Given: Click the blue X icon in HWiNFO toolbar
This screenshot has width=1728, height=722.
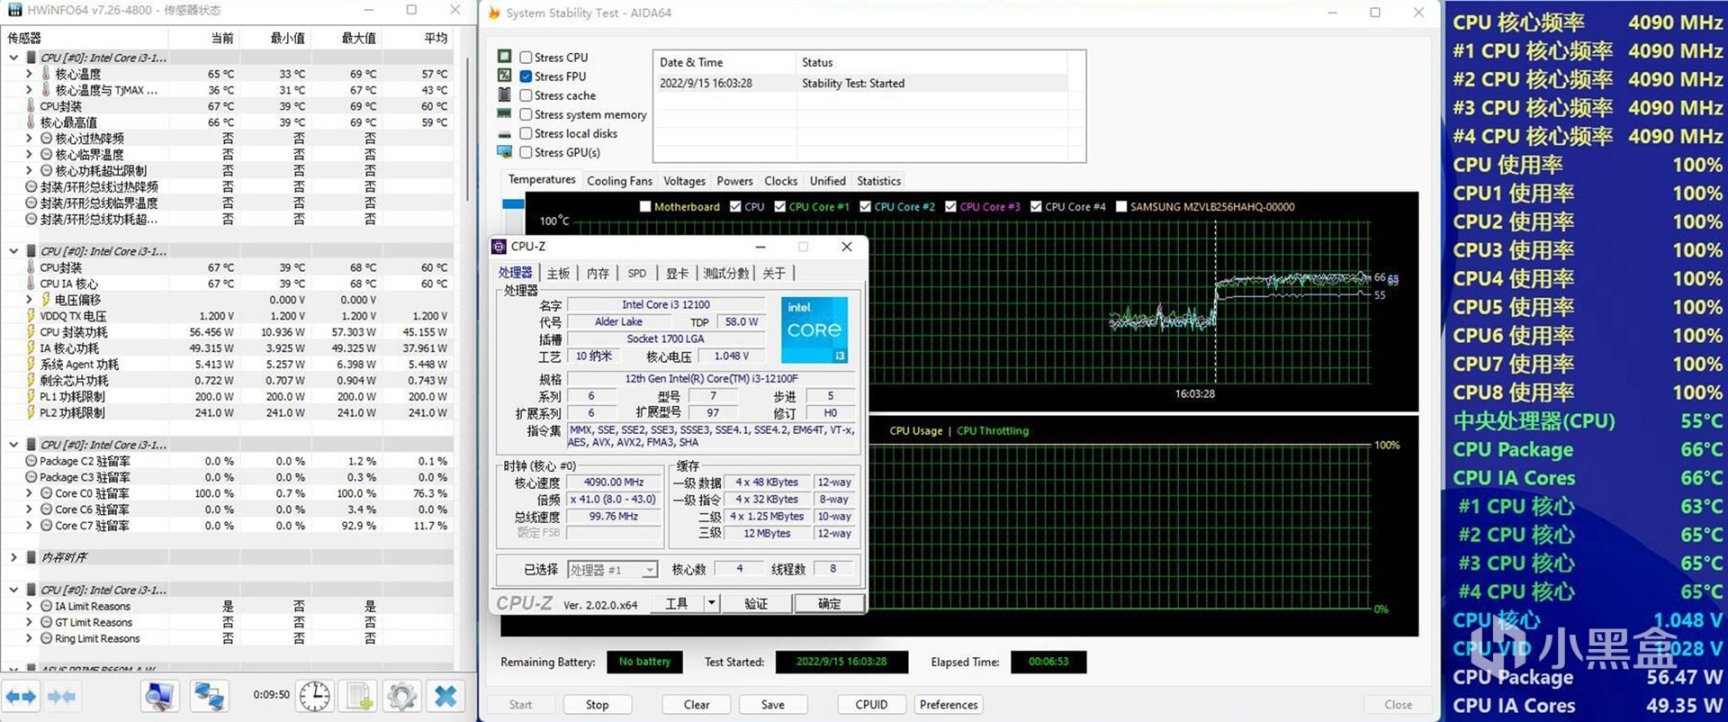Looking at the screenshot, I should tap(446, 695).
